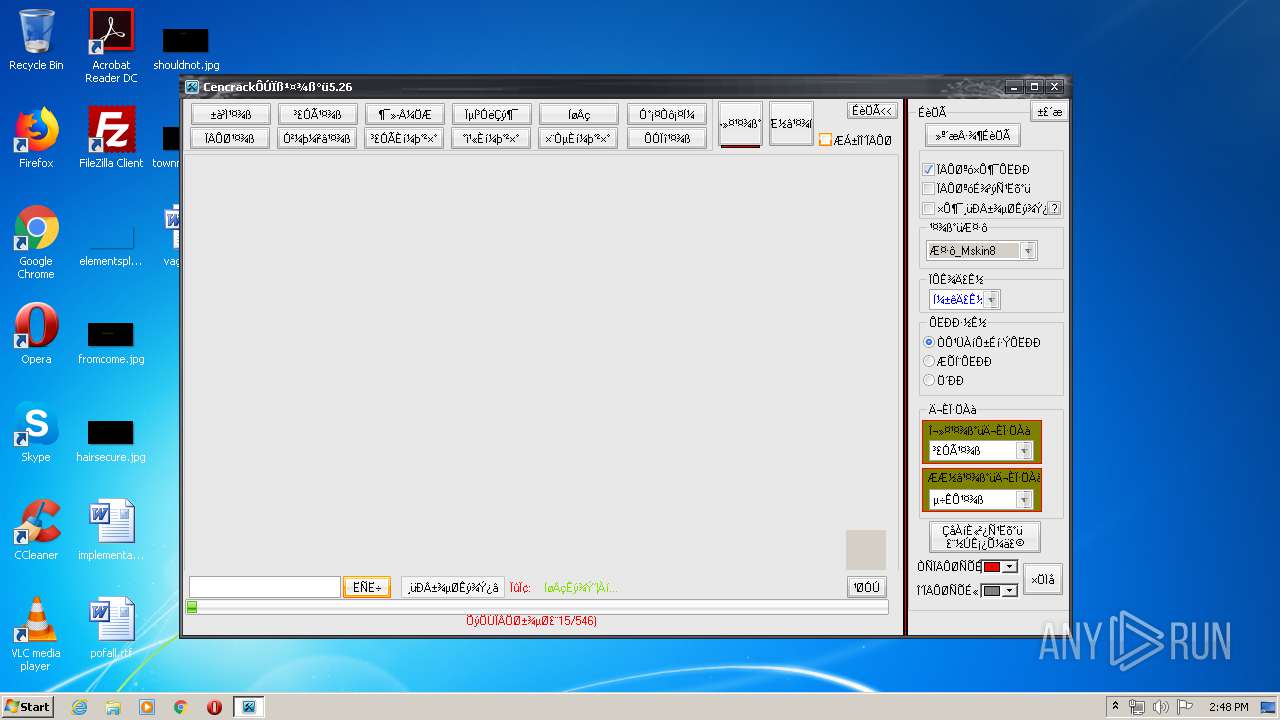Uncheck the checked first option checkbox
Viewport: 1280px width, 720px height.
coord(928,170)
